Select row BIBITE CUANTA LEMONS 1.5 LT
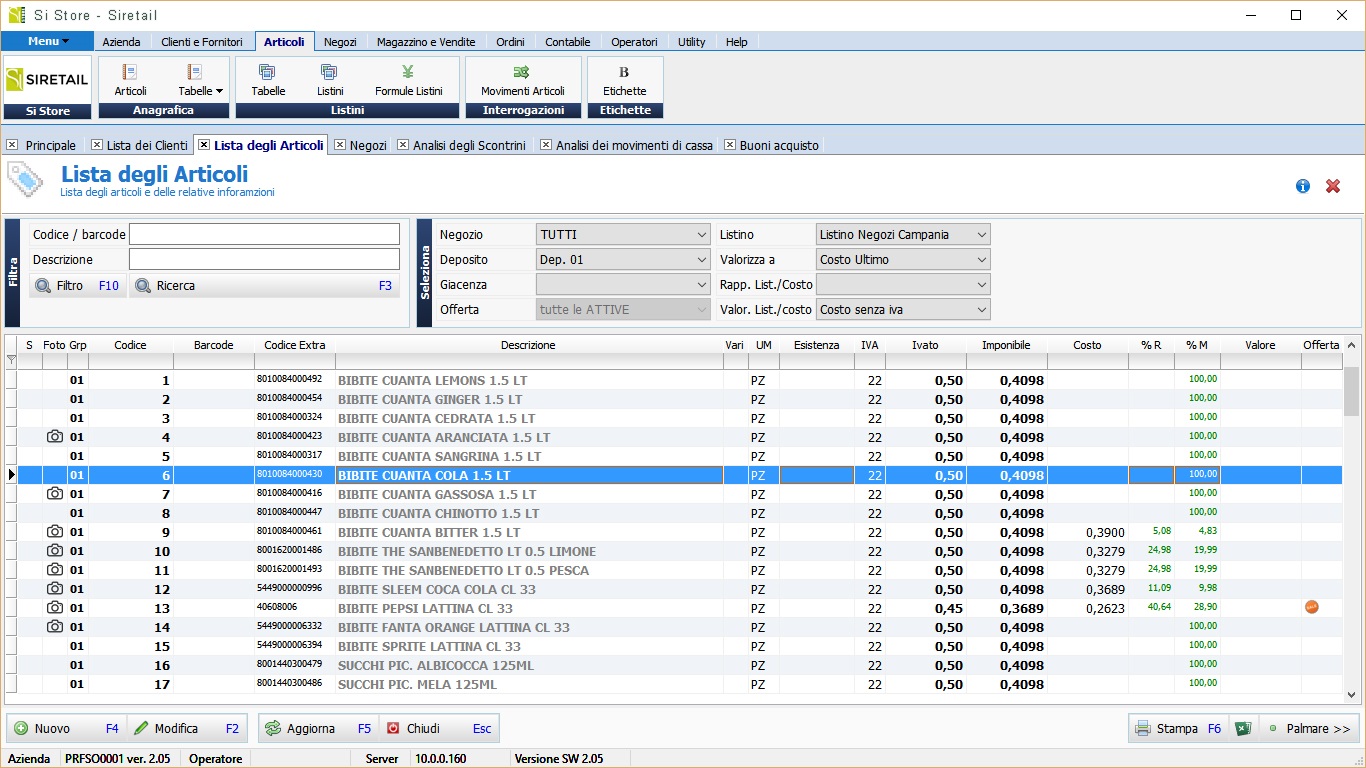Image resolution: width=1366 pixels, height=768 pixels. (x=674, y=380)
